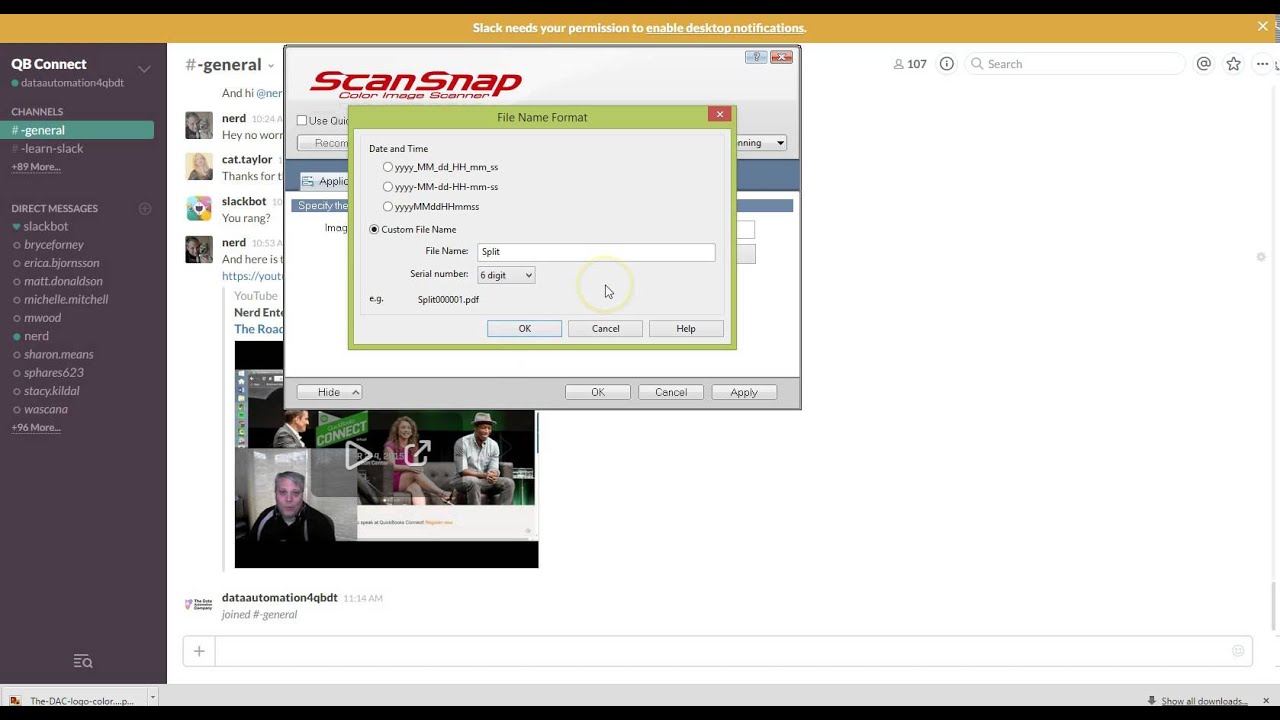Click Show all downloads link
The image size is (1280, 720).
click(1197, 701)
